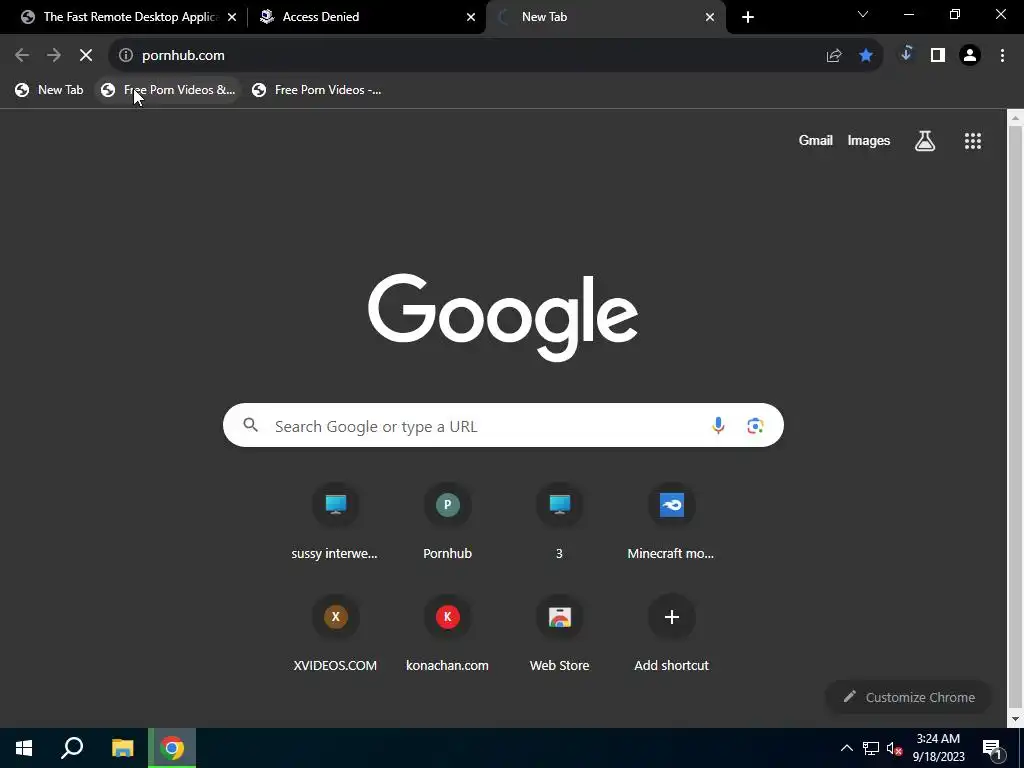Click the muted volume tray icon
The width and height of the screenshot is (1024, 768).
894,748
